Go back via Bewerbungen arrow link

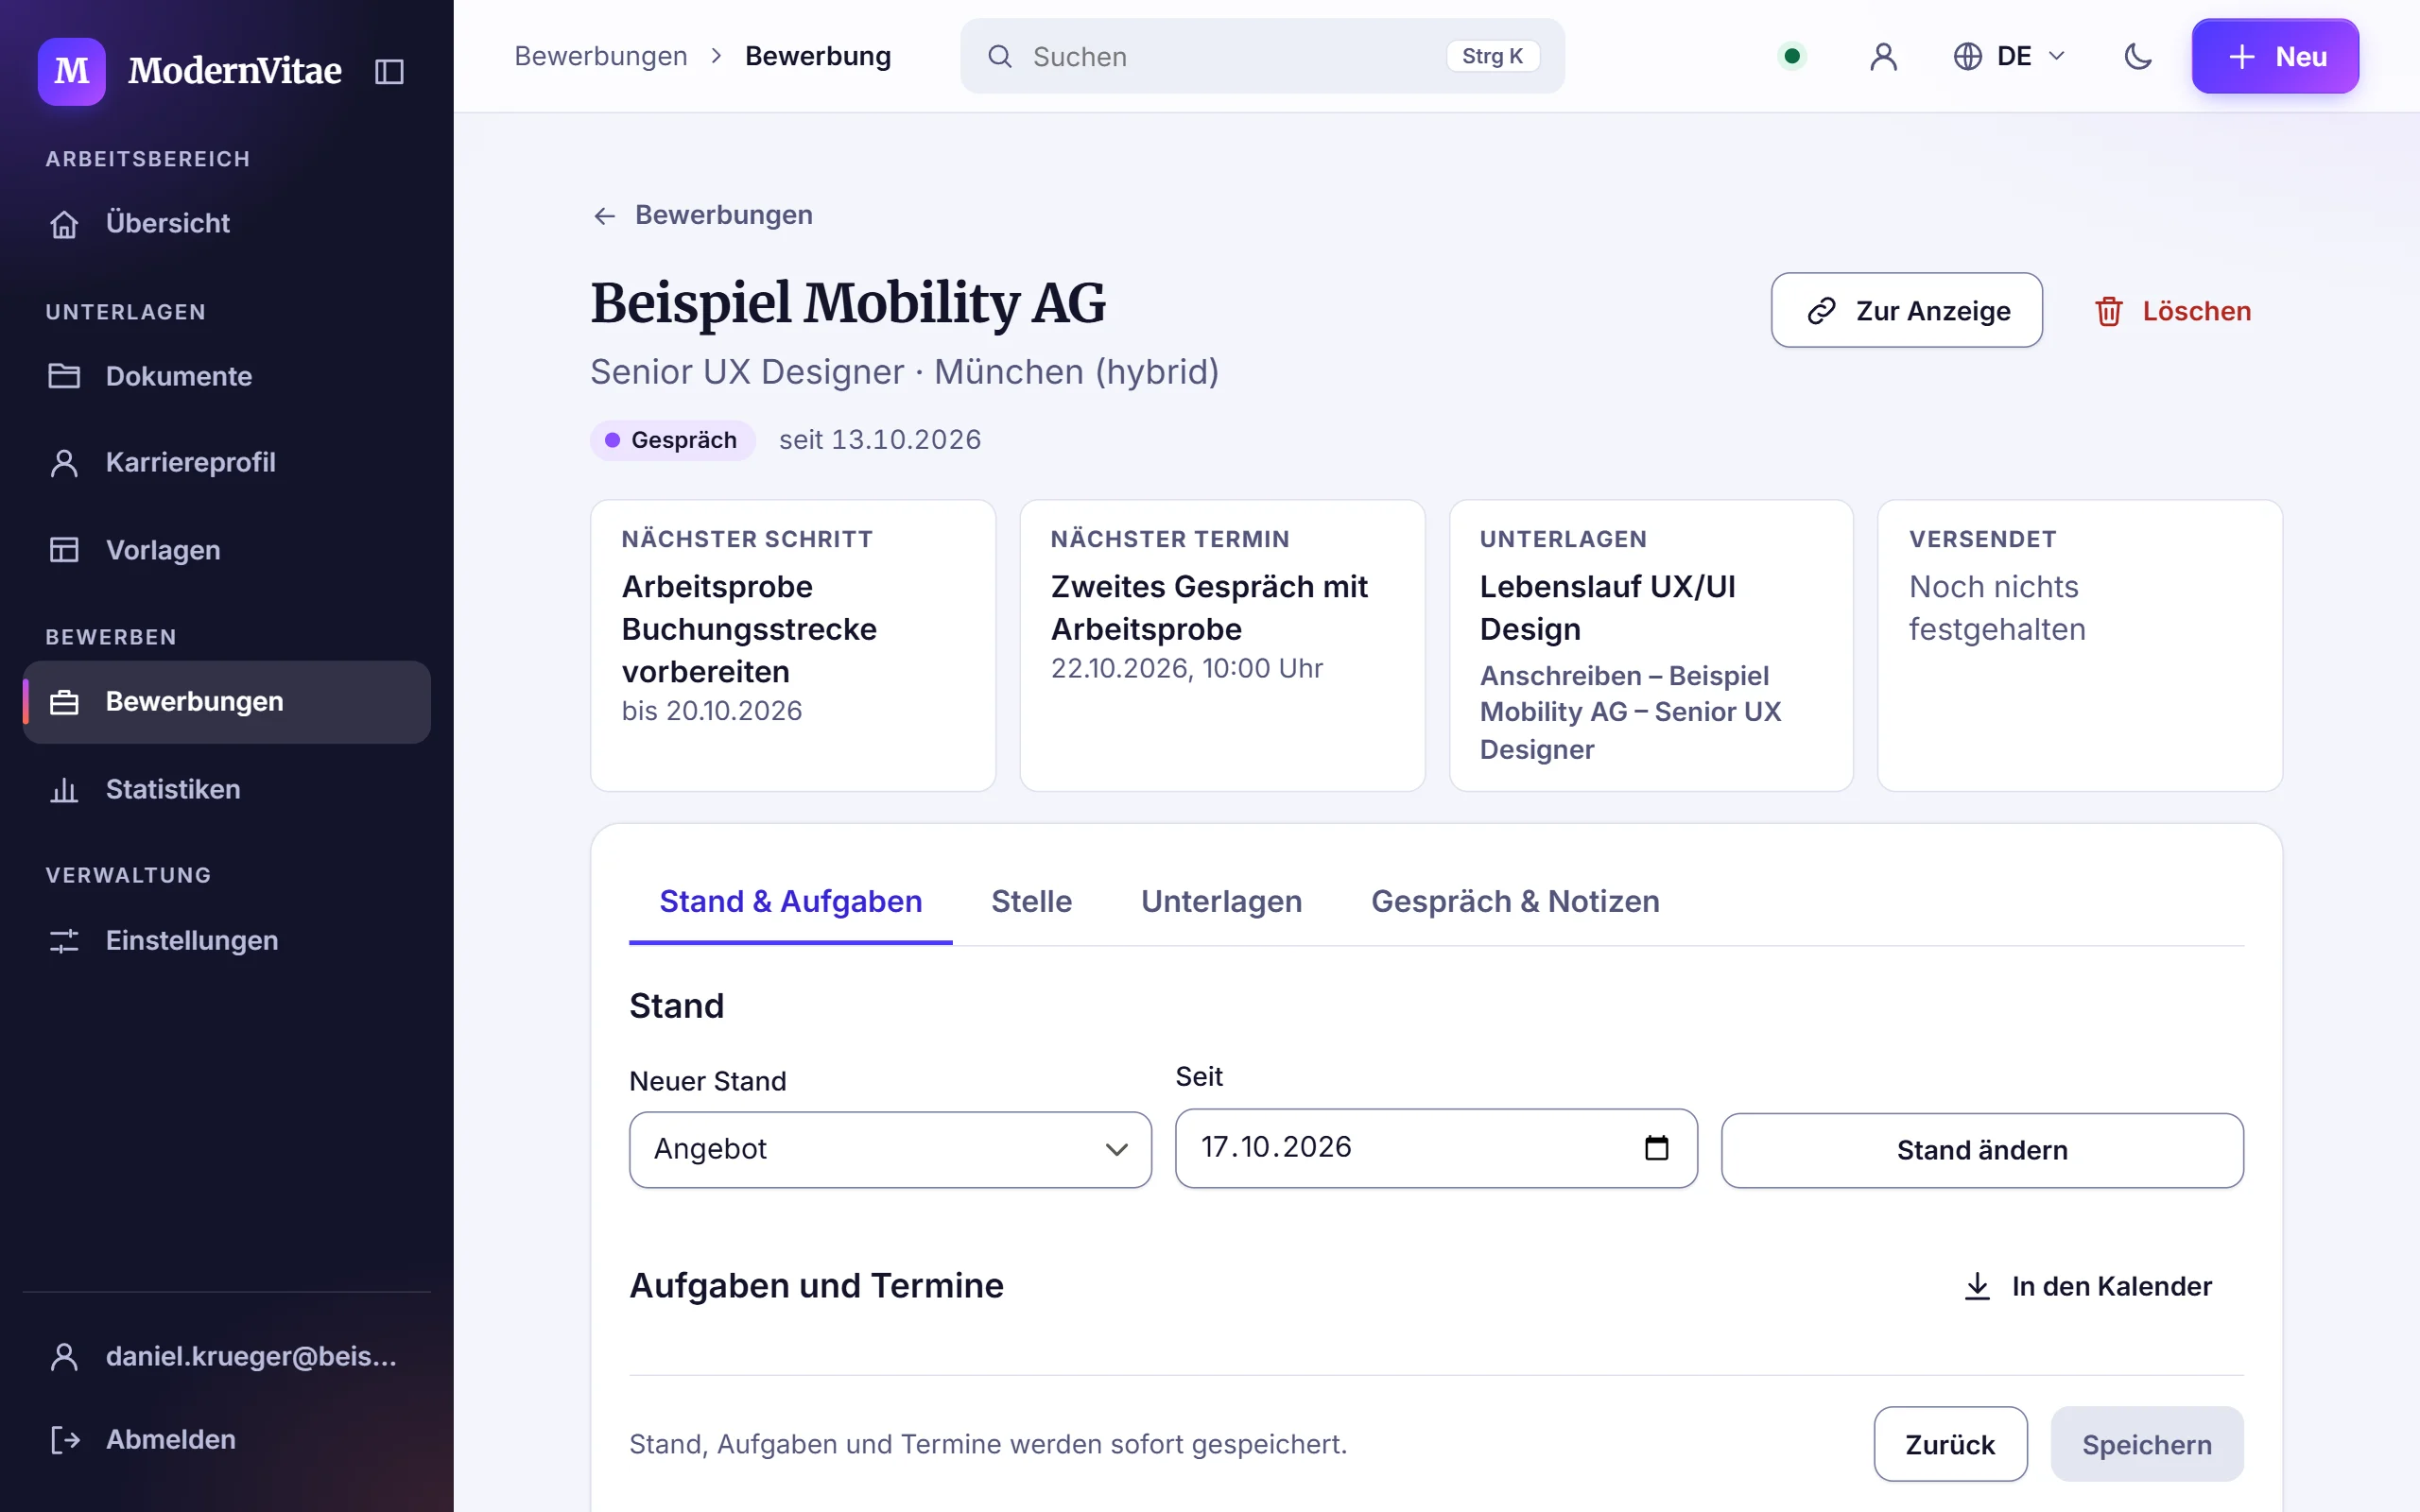tap(702, 215)
